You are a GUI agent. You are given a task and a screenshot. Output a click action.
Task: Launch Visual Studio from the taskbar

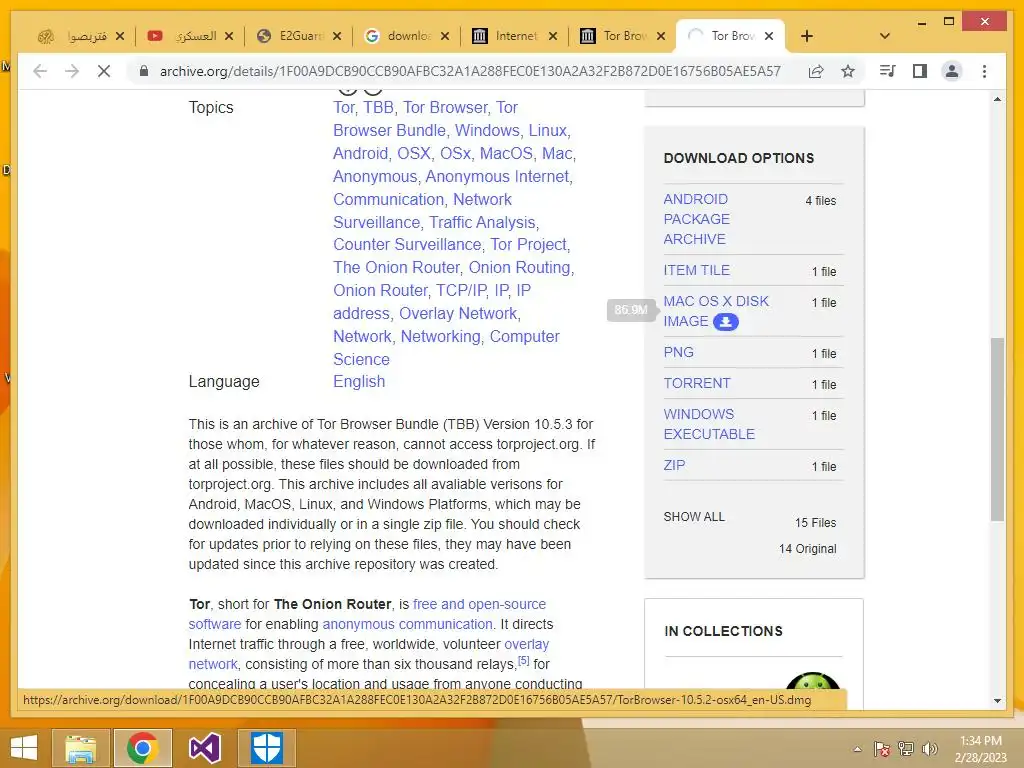tap(204, 748)
